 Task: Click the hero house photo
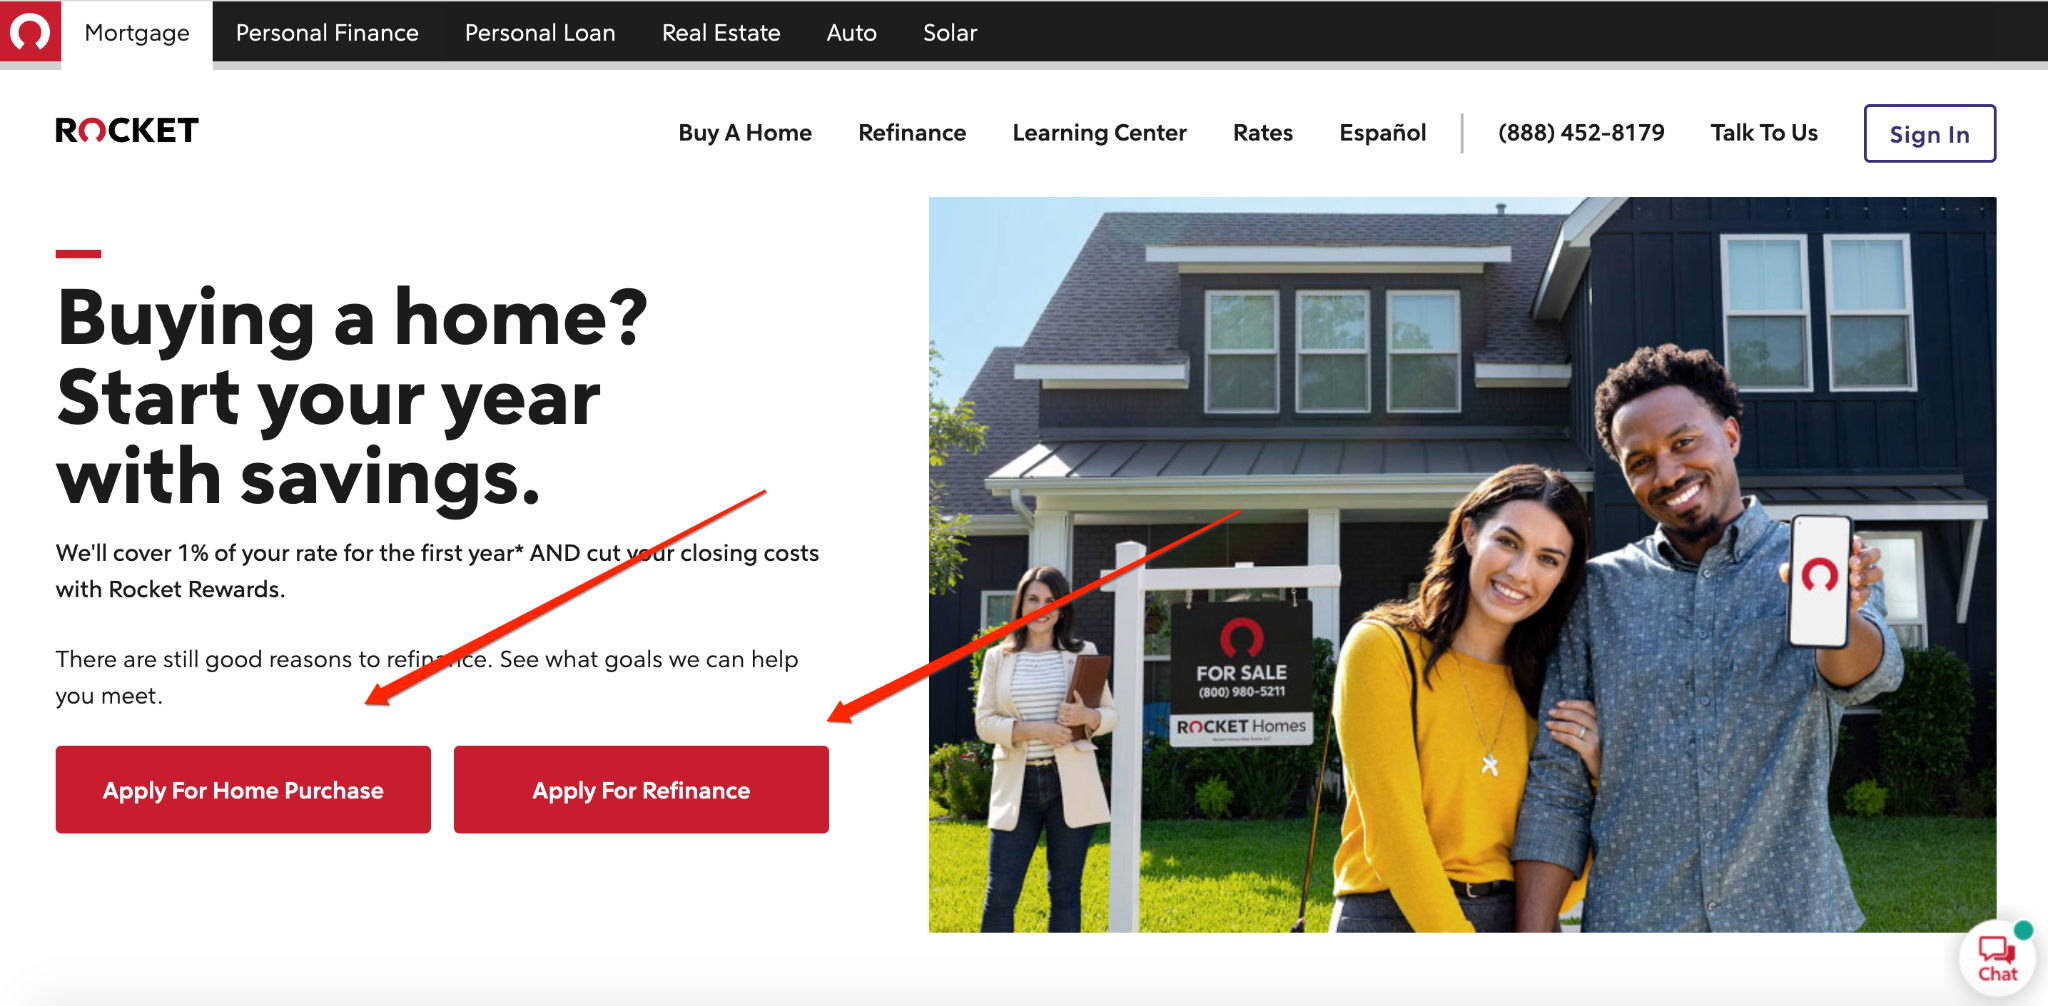click(x=1462, y=565)
